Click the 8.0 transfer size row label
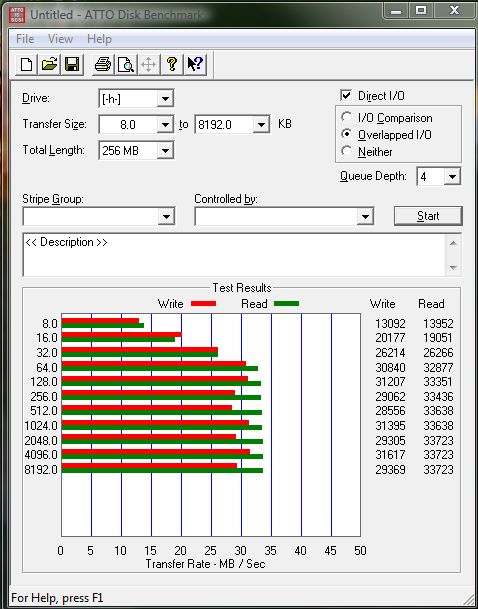This screenshot has width=478, height=609. pos(49,324)
